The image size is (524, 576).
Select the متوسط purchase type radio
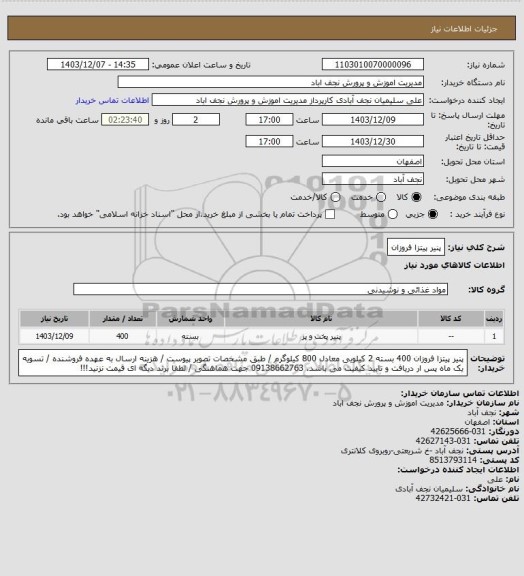pos(393,214)
